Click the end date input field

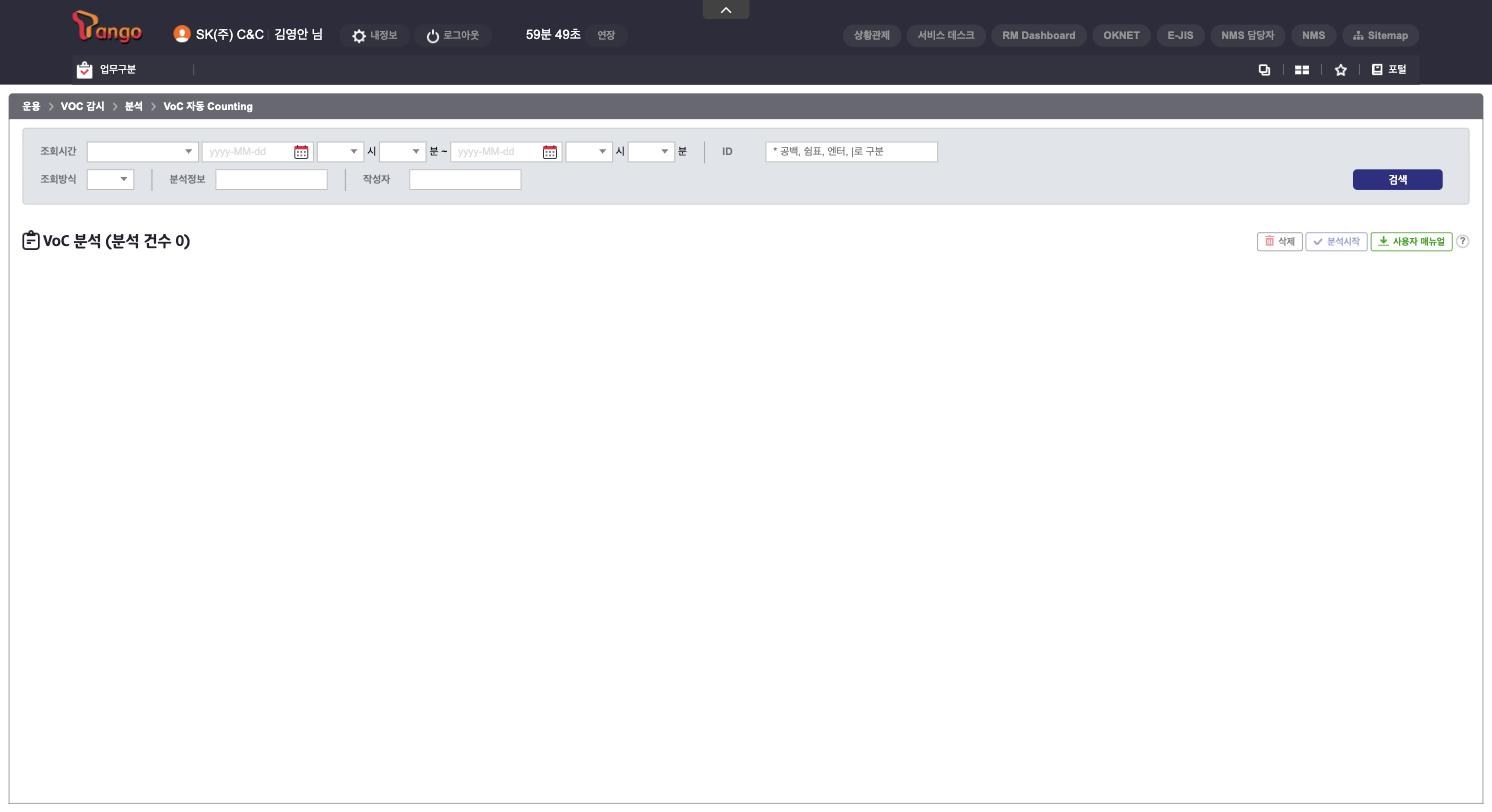pyautogui.click(x=496, y=152)
